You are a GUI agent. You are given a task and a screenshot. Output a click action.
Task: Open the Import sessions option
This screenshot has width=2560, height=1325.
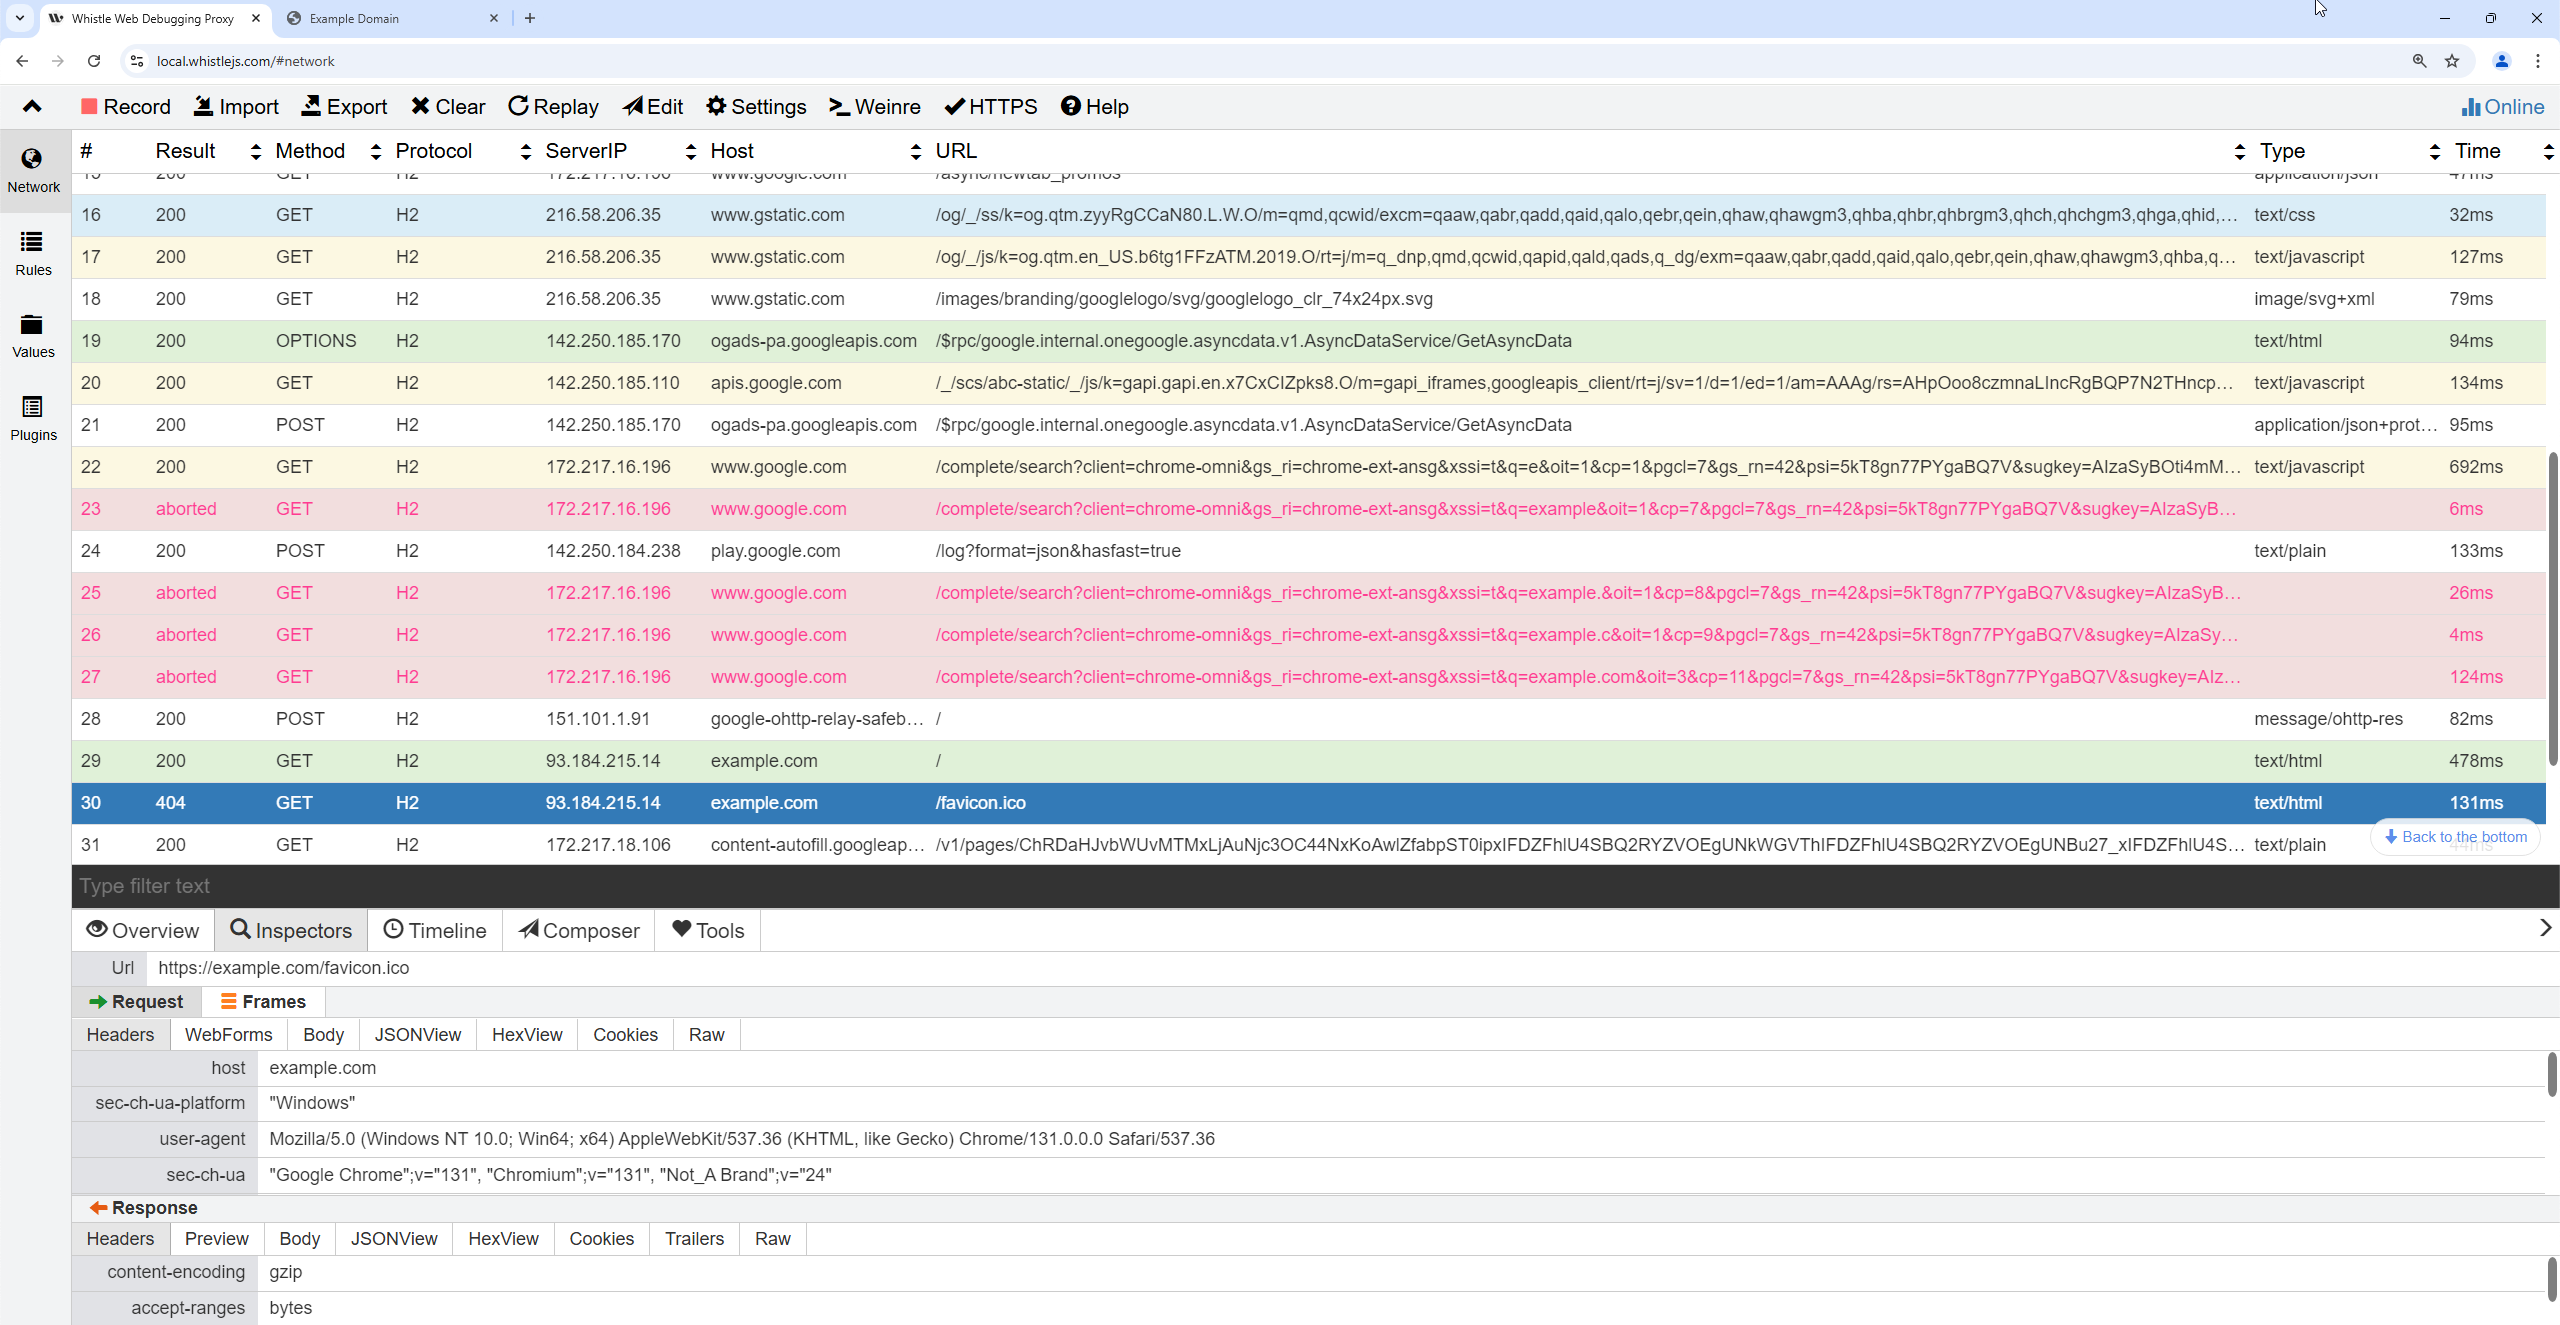point(236,107)
